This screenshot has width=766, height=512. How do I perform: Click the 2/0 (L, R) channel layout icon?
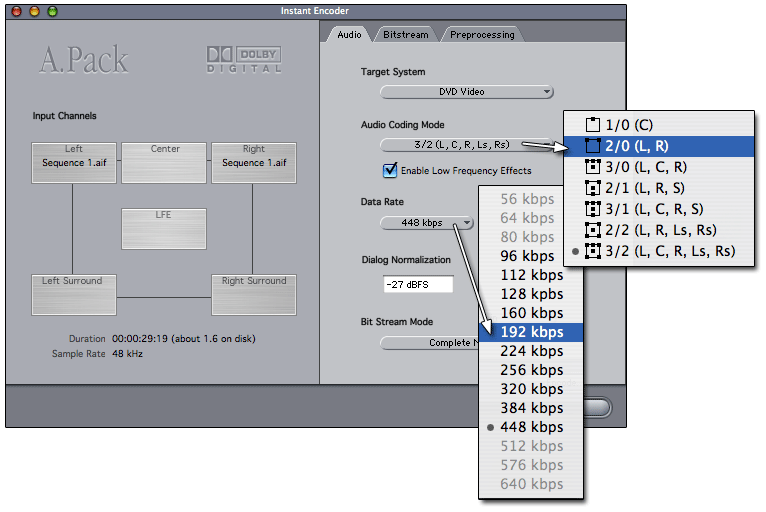point(593,146)
